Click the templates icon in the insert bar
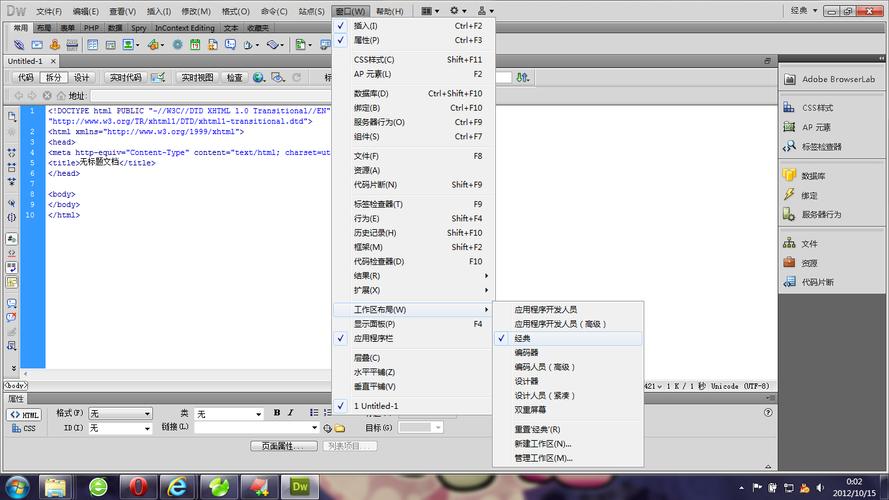889x500 pixels. point(300,45)
